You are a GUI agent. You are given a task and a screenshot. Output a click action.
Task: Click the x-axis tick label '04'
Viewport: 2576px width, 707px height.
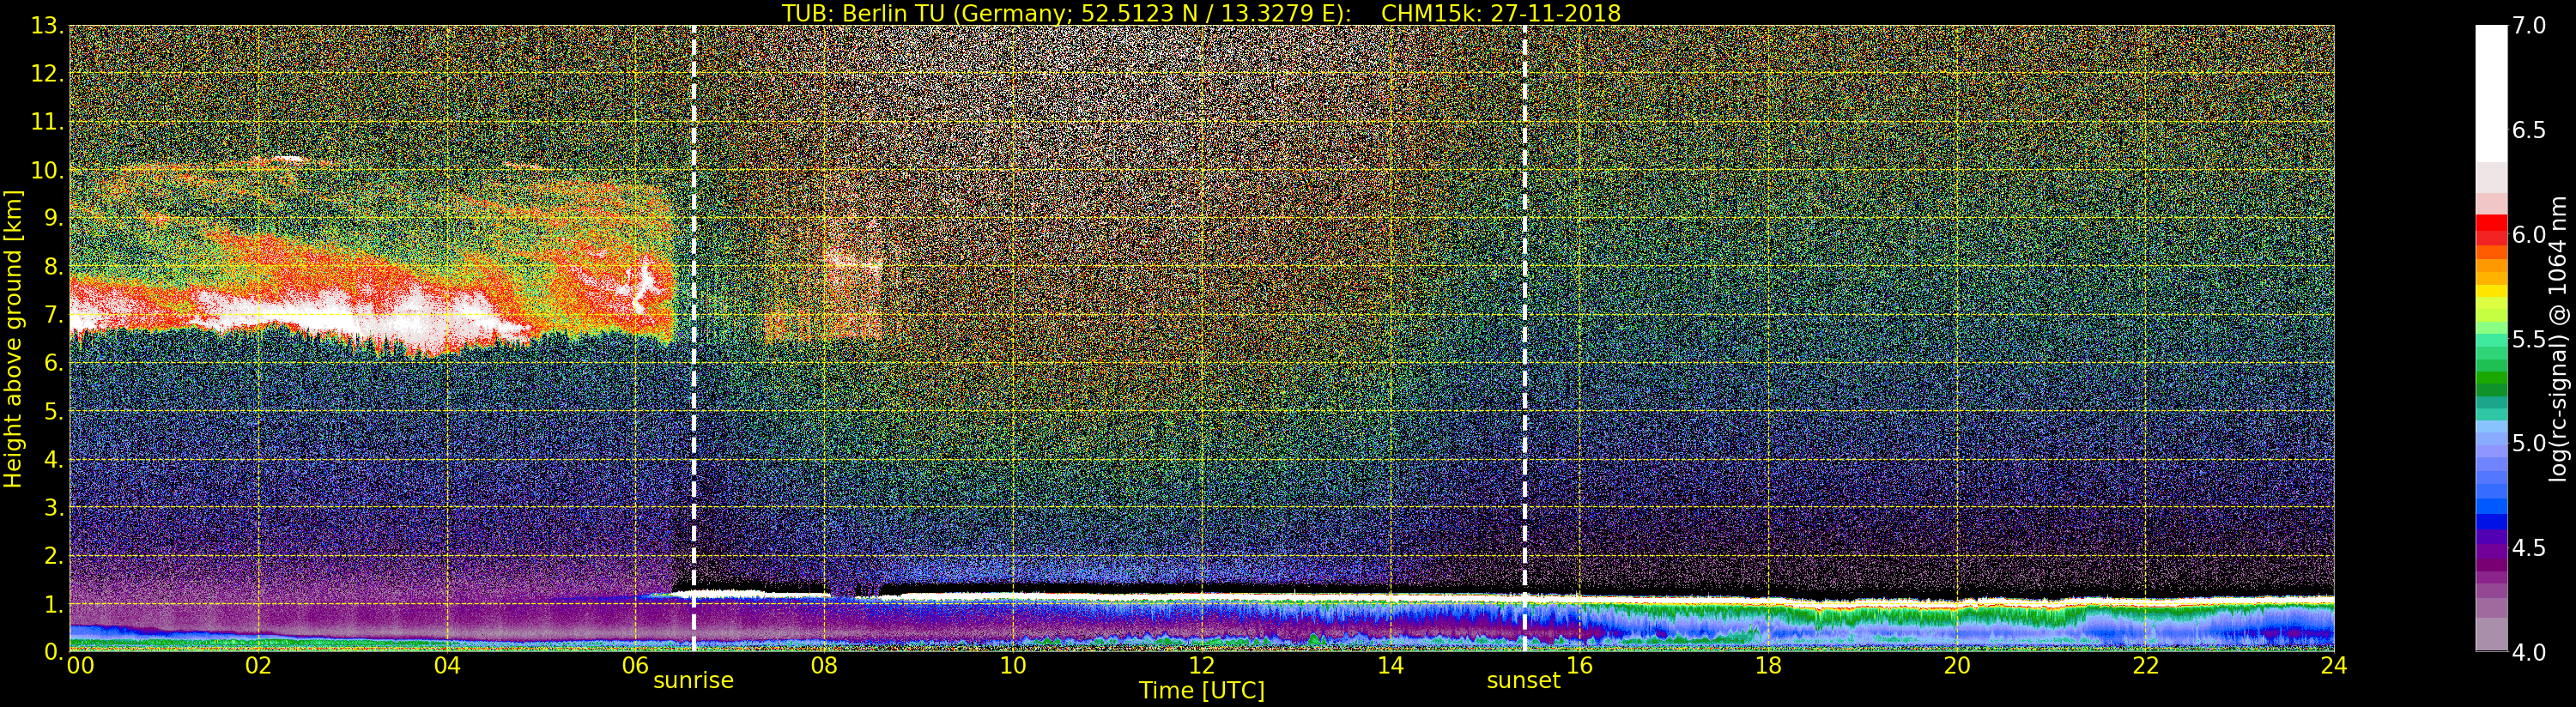pyautogui.click(x=447, y=665)
